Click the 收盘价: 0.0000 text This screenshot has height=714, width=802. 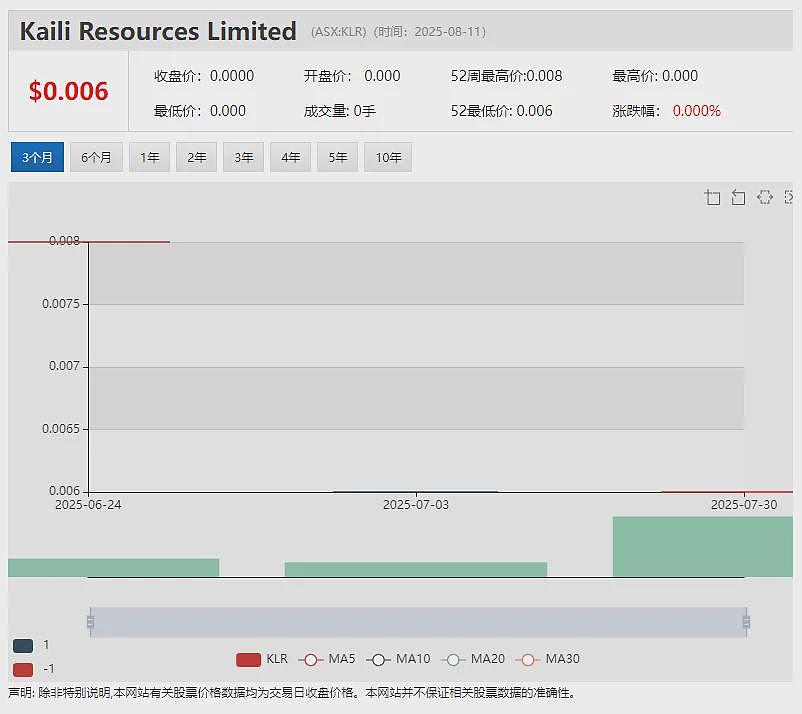pyautogui.click(x=204, y=76)
